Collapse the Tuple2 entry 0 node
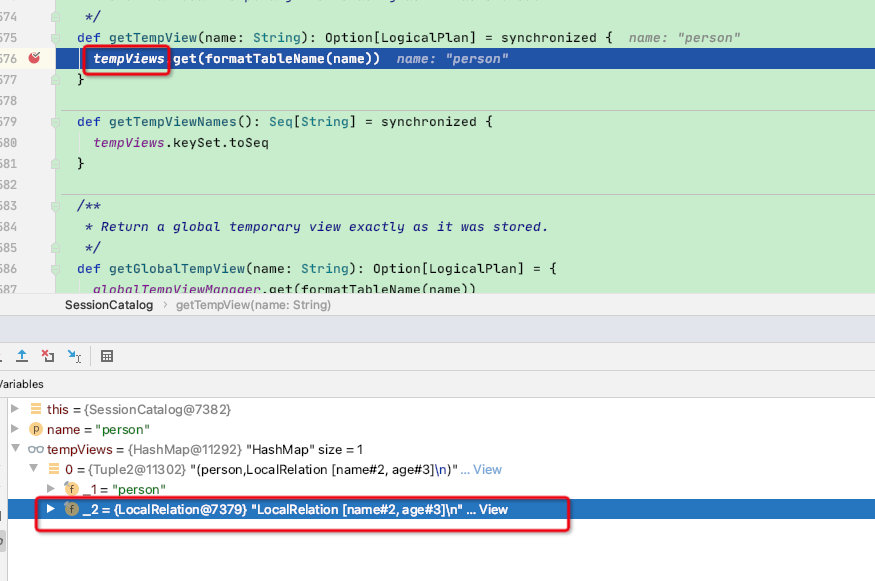 33,469
